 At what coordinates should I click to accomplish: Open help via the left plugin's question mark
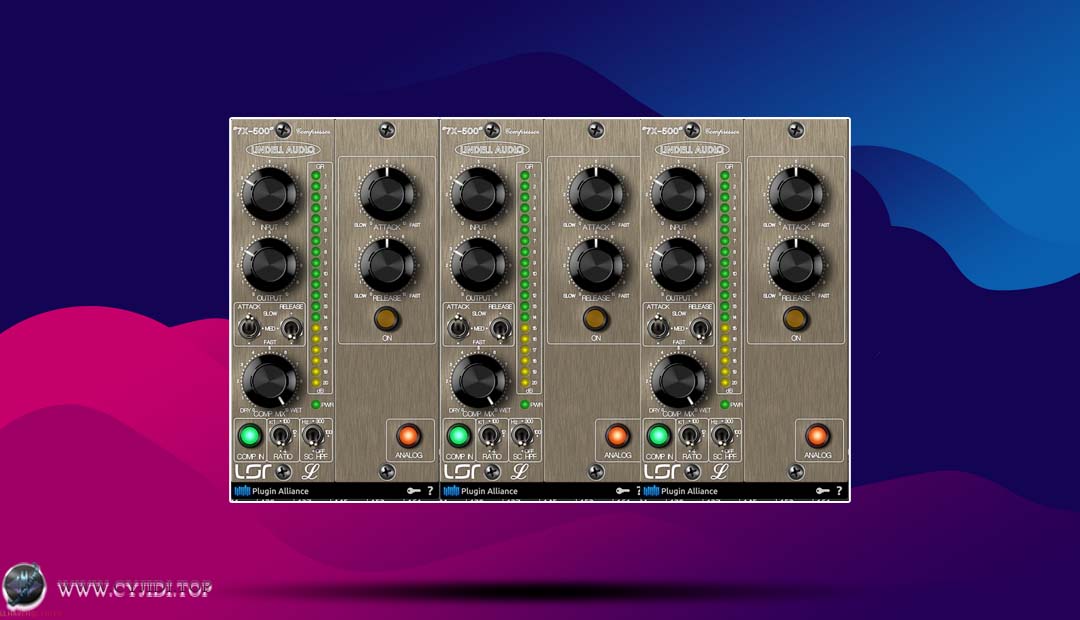click(430, 490)
